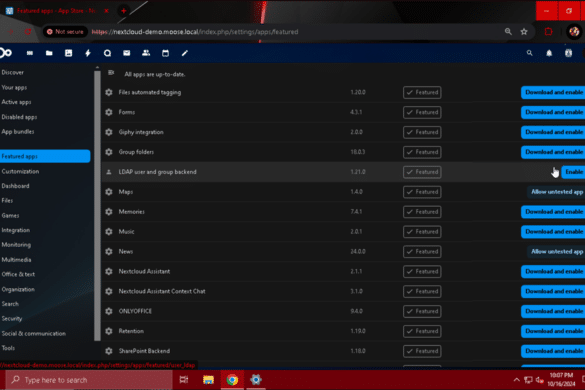The image size is (585, 390).
Task: Download and enable the Forms app
Action: click(553, 112)
